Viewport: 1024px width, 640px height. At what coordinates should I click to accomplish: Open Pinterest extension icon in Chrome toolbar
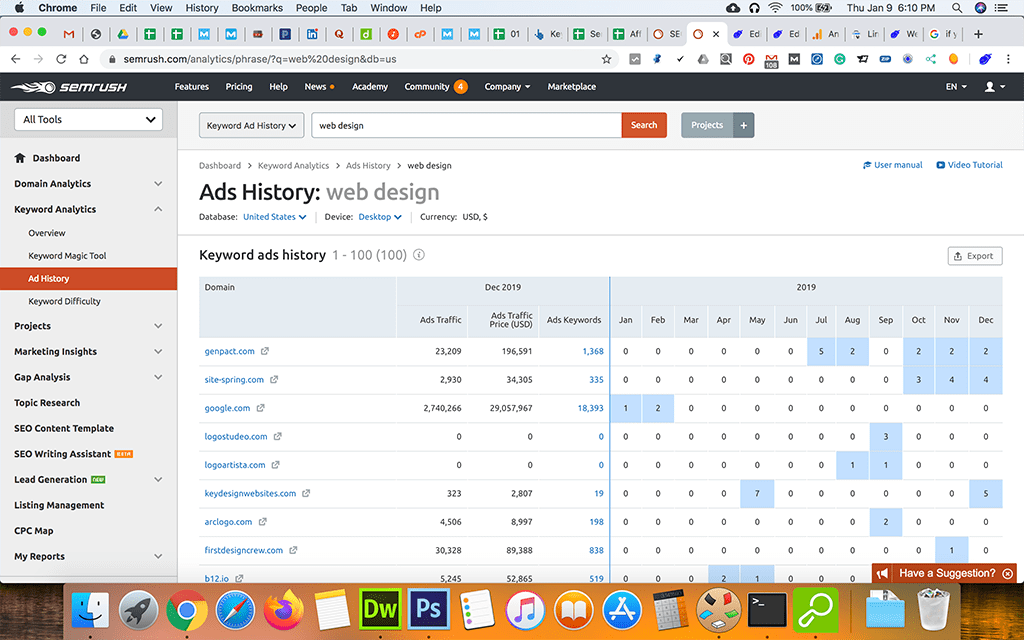pyautogui.click(x=748, y=59)
